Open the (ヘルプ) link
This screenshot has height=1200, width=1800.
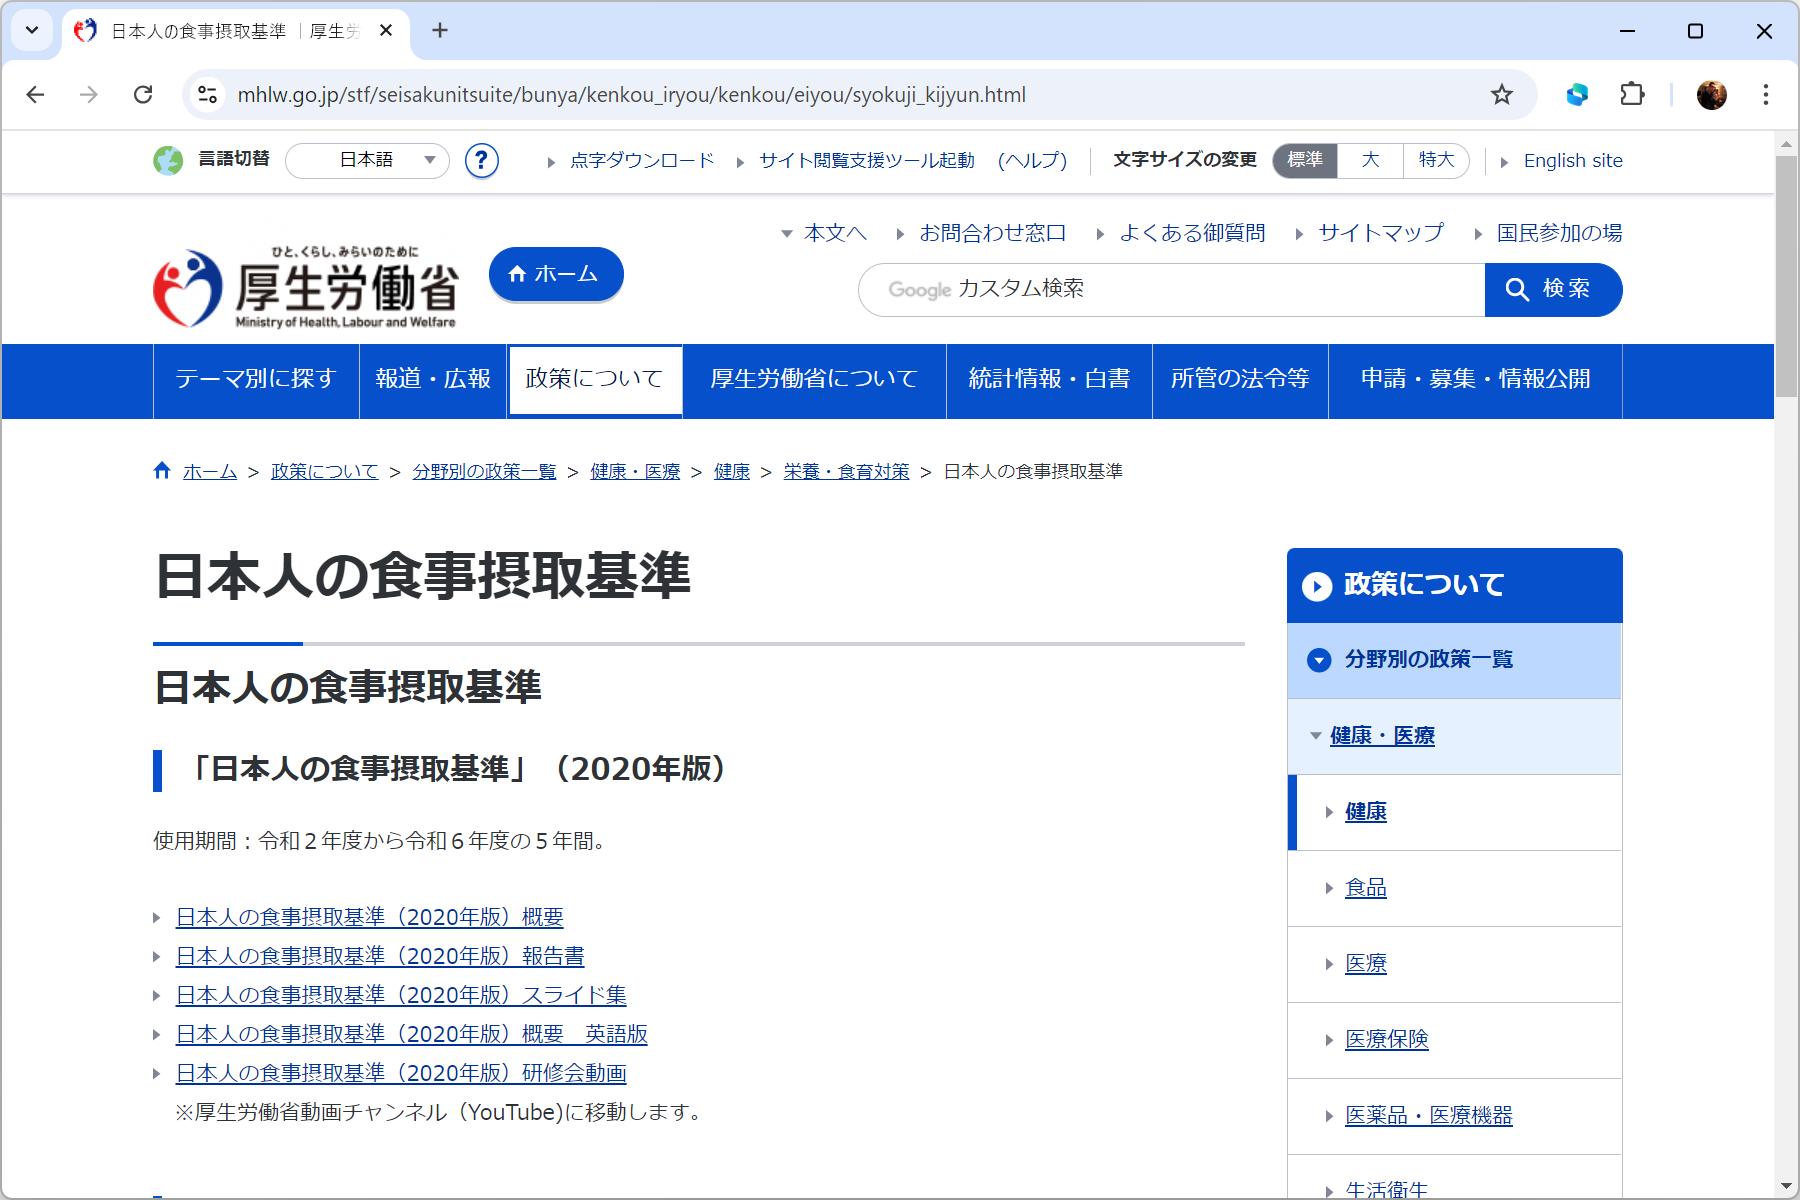click(1032, 161)
